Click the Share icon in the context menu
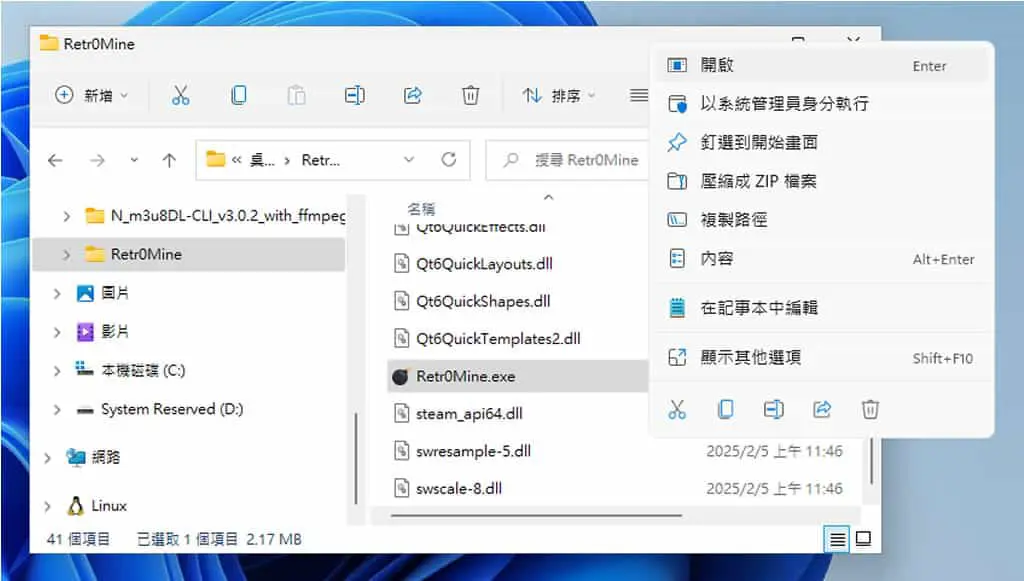1024x581 pixels. tap(822, 409)
